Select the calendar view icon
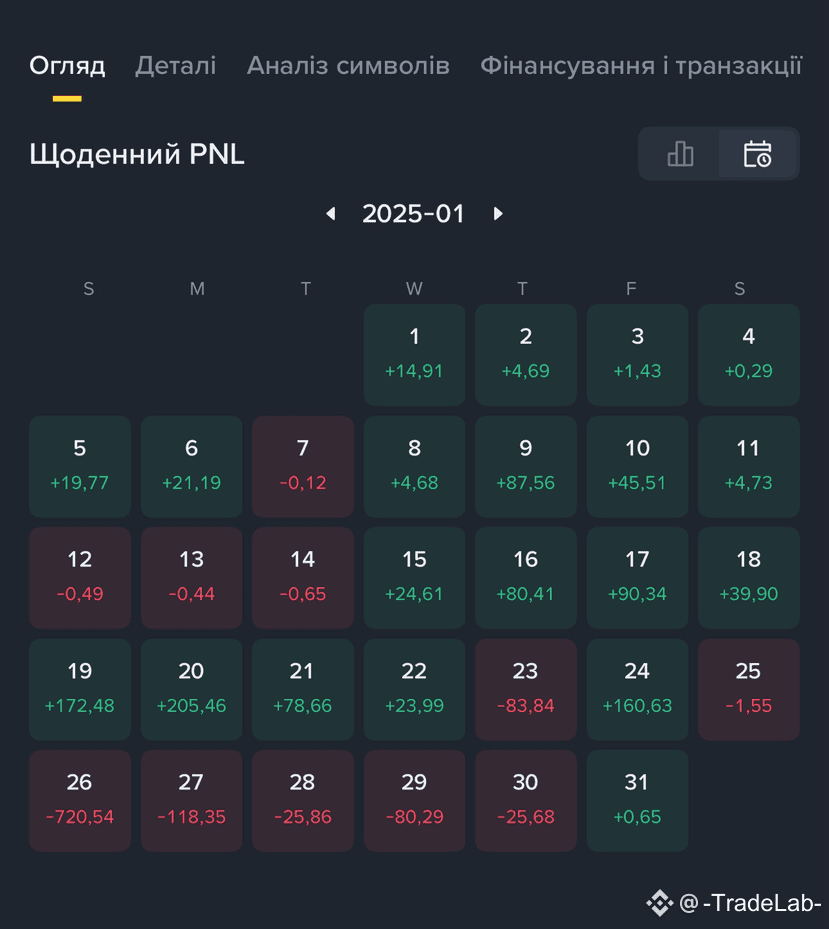The height and width of the screenshot is (929, 829). (x=757, y=154)
